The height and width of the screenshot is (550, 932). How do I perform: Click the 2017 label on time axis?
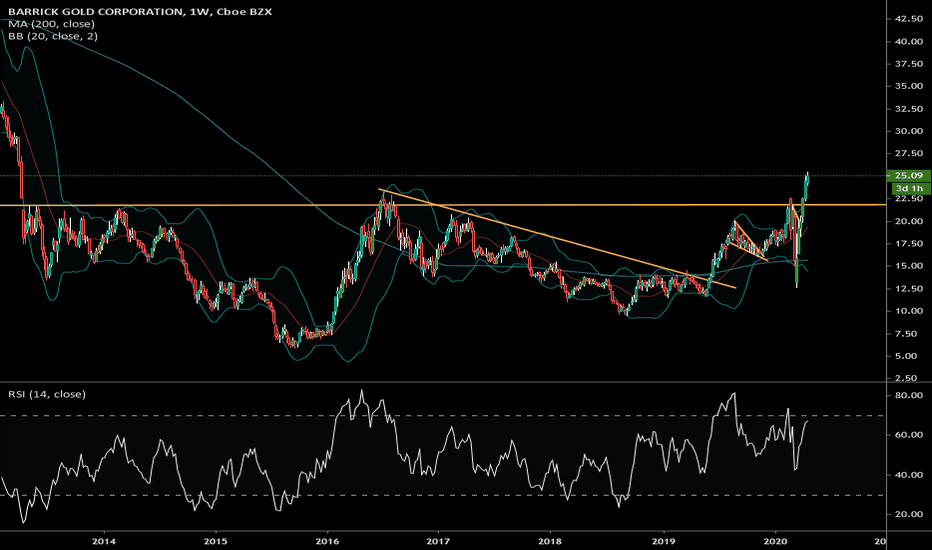[438, 541]
